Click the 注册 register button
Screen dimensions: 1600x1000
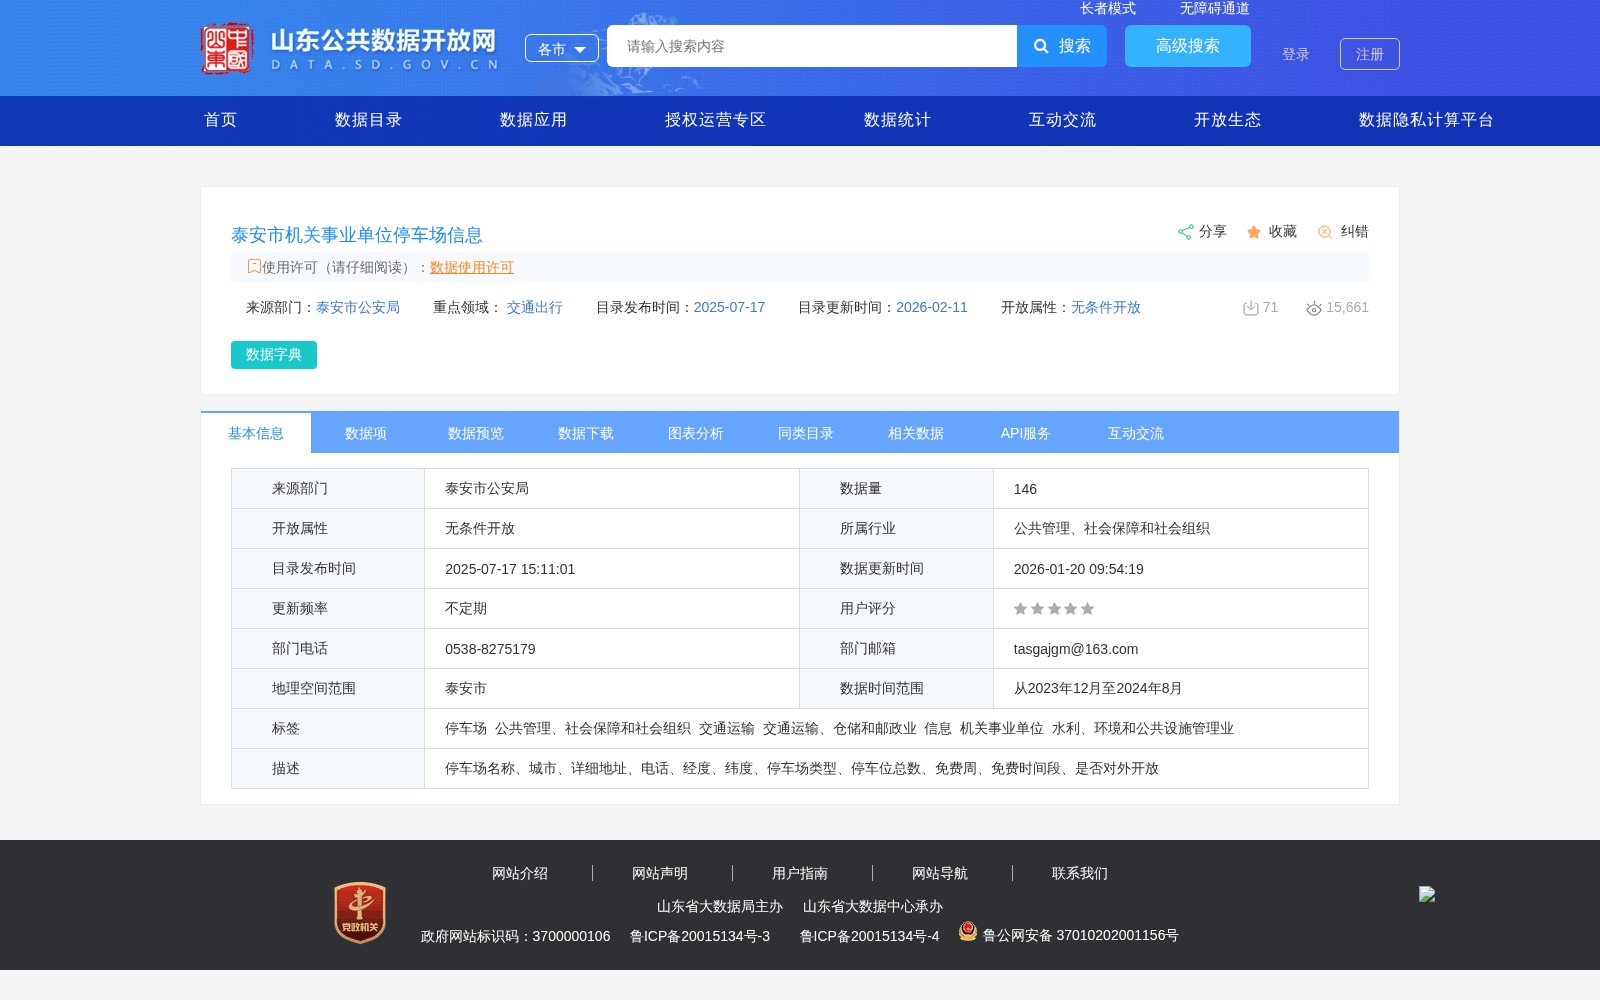[1370, 54]
